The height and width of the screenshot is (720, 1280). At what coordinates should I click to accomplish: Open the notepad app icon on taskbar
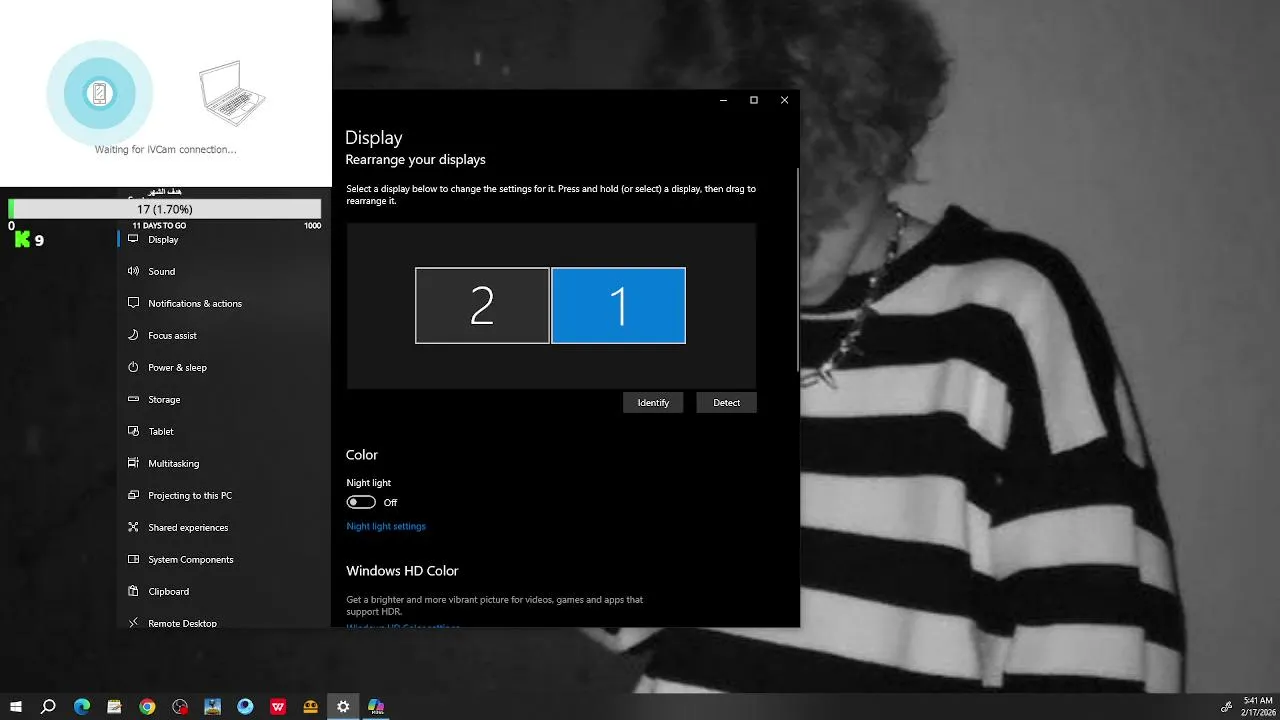(x=114, y=706)
